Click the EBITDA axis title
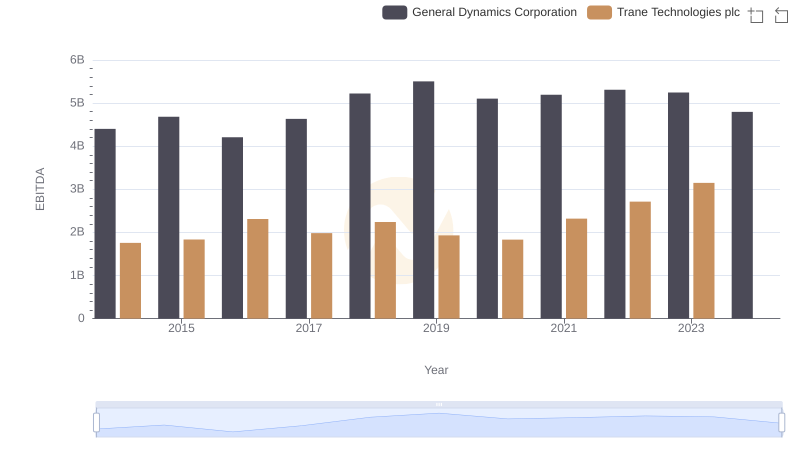This screenshot has width=800, height=461. pyautogui.click(x=40, y=189)
